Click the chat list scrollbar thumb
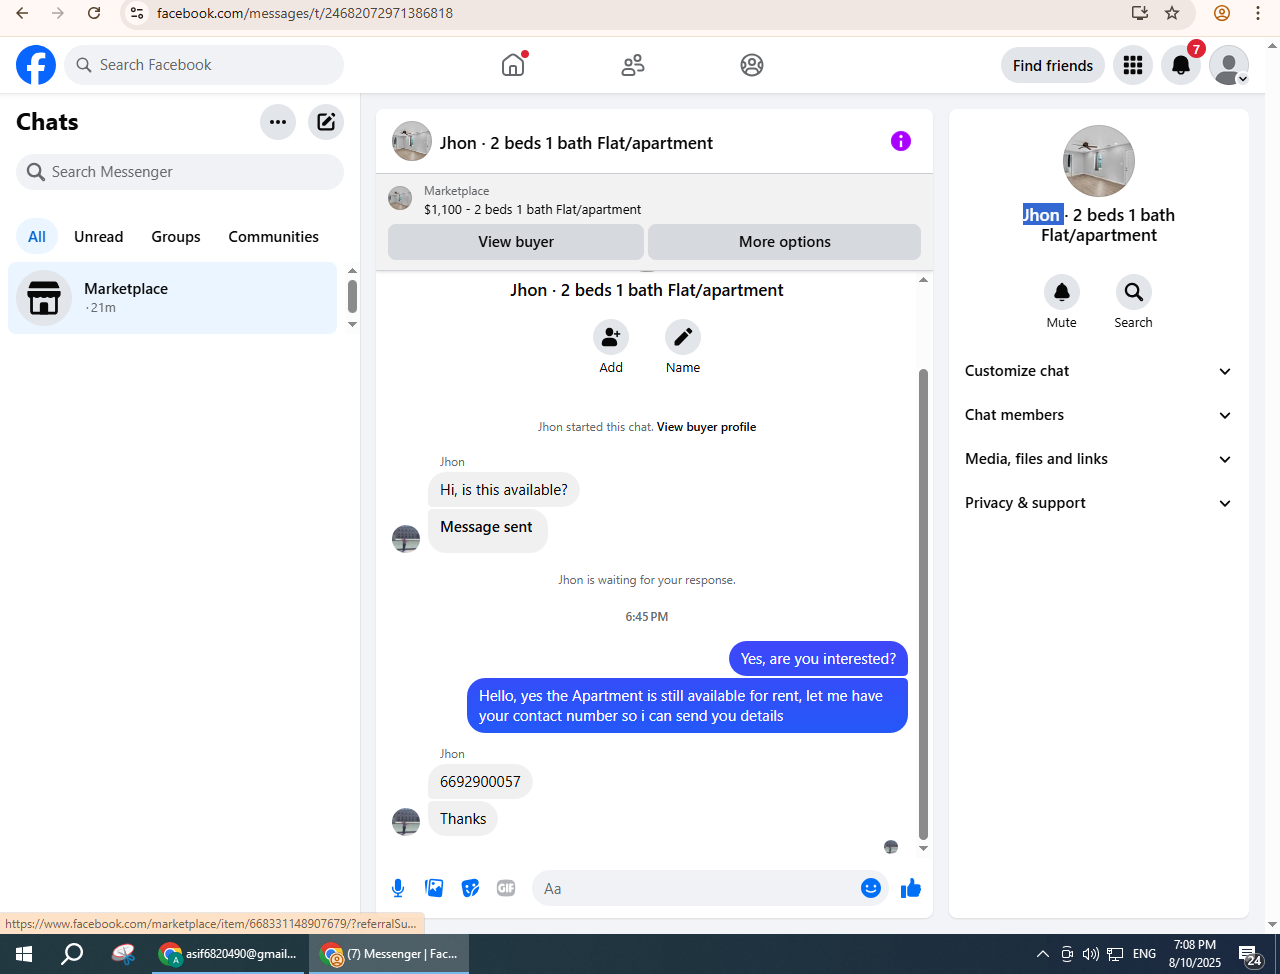The width and height of the screenshot is (1280, 974). point(352,296)
